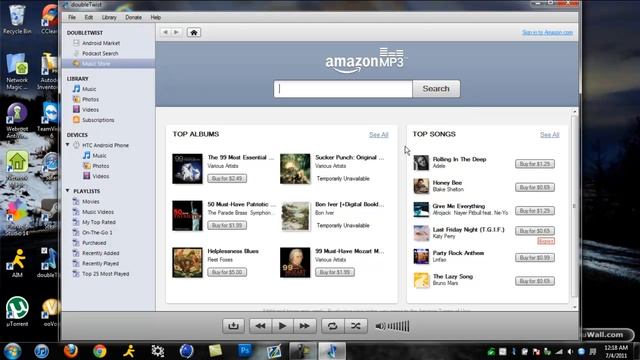This screenshot has height=360, width=640.
Task: Buy Give Me Everything song
Action: tap(535, 211)
